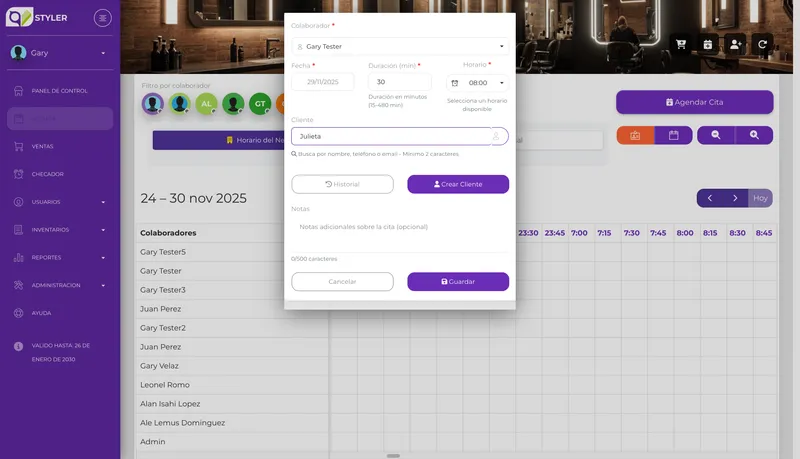Click the add user icon in header
This screenshot has height=459, width=800.
click(x=735, y=44)
